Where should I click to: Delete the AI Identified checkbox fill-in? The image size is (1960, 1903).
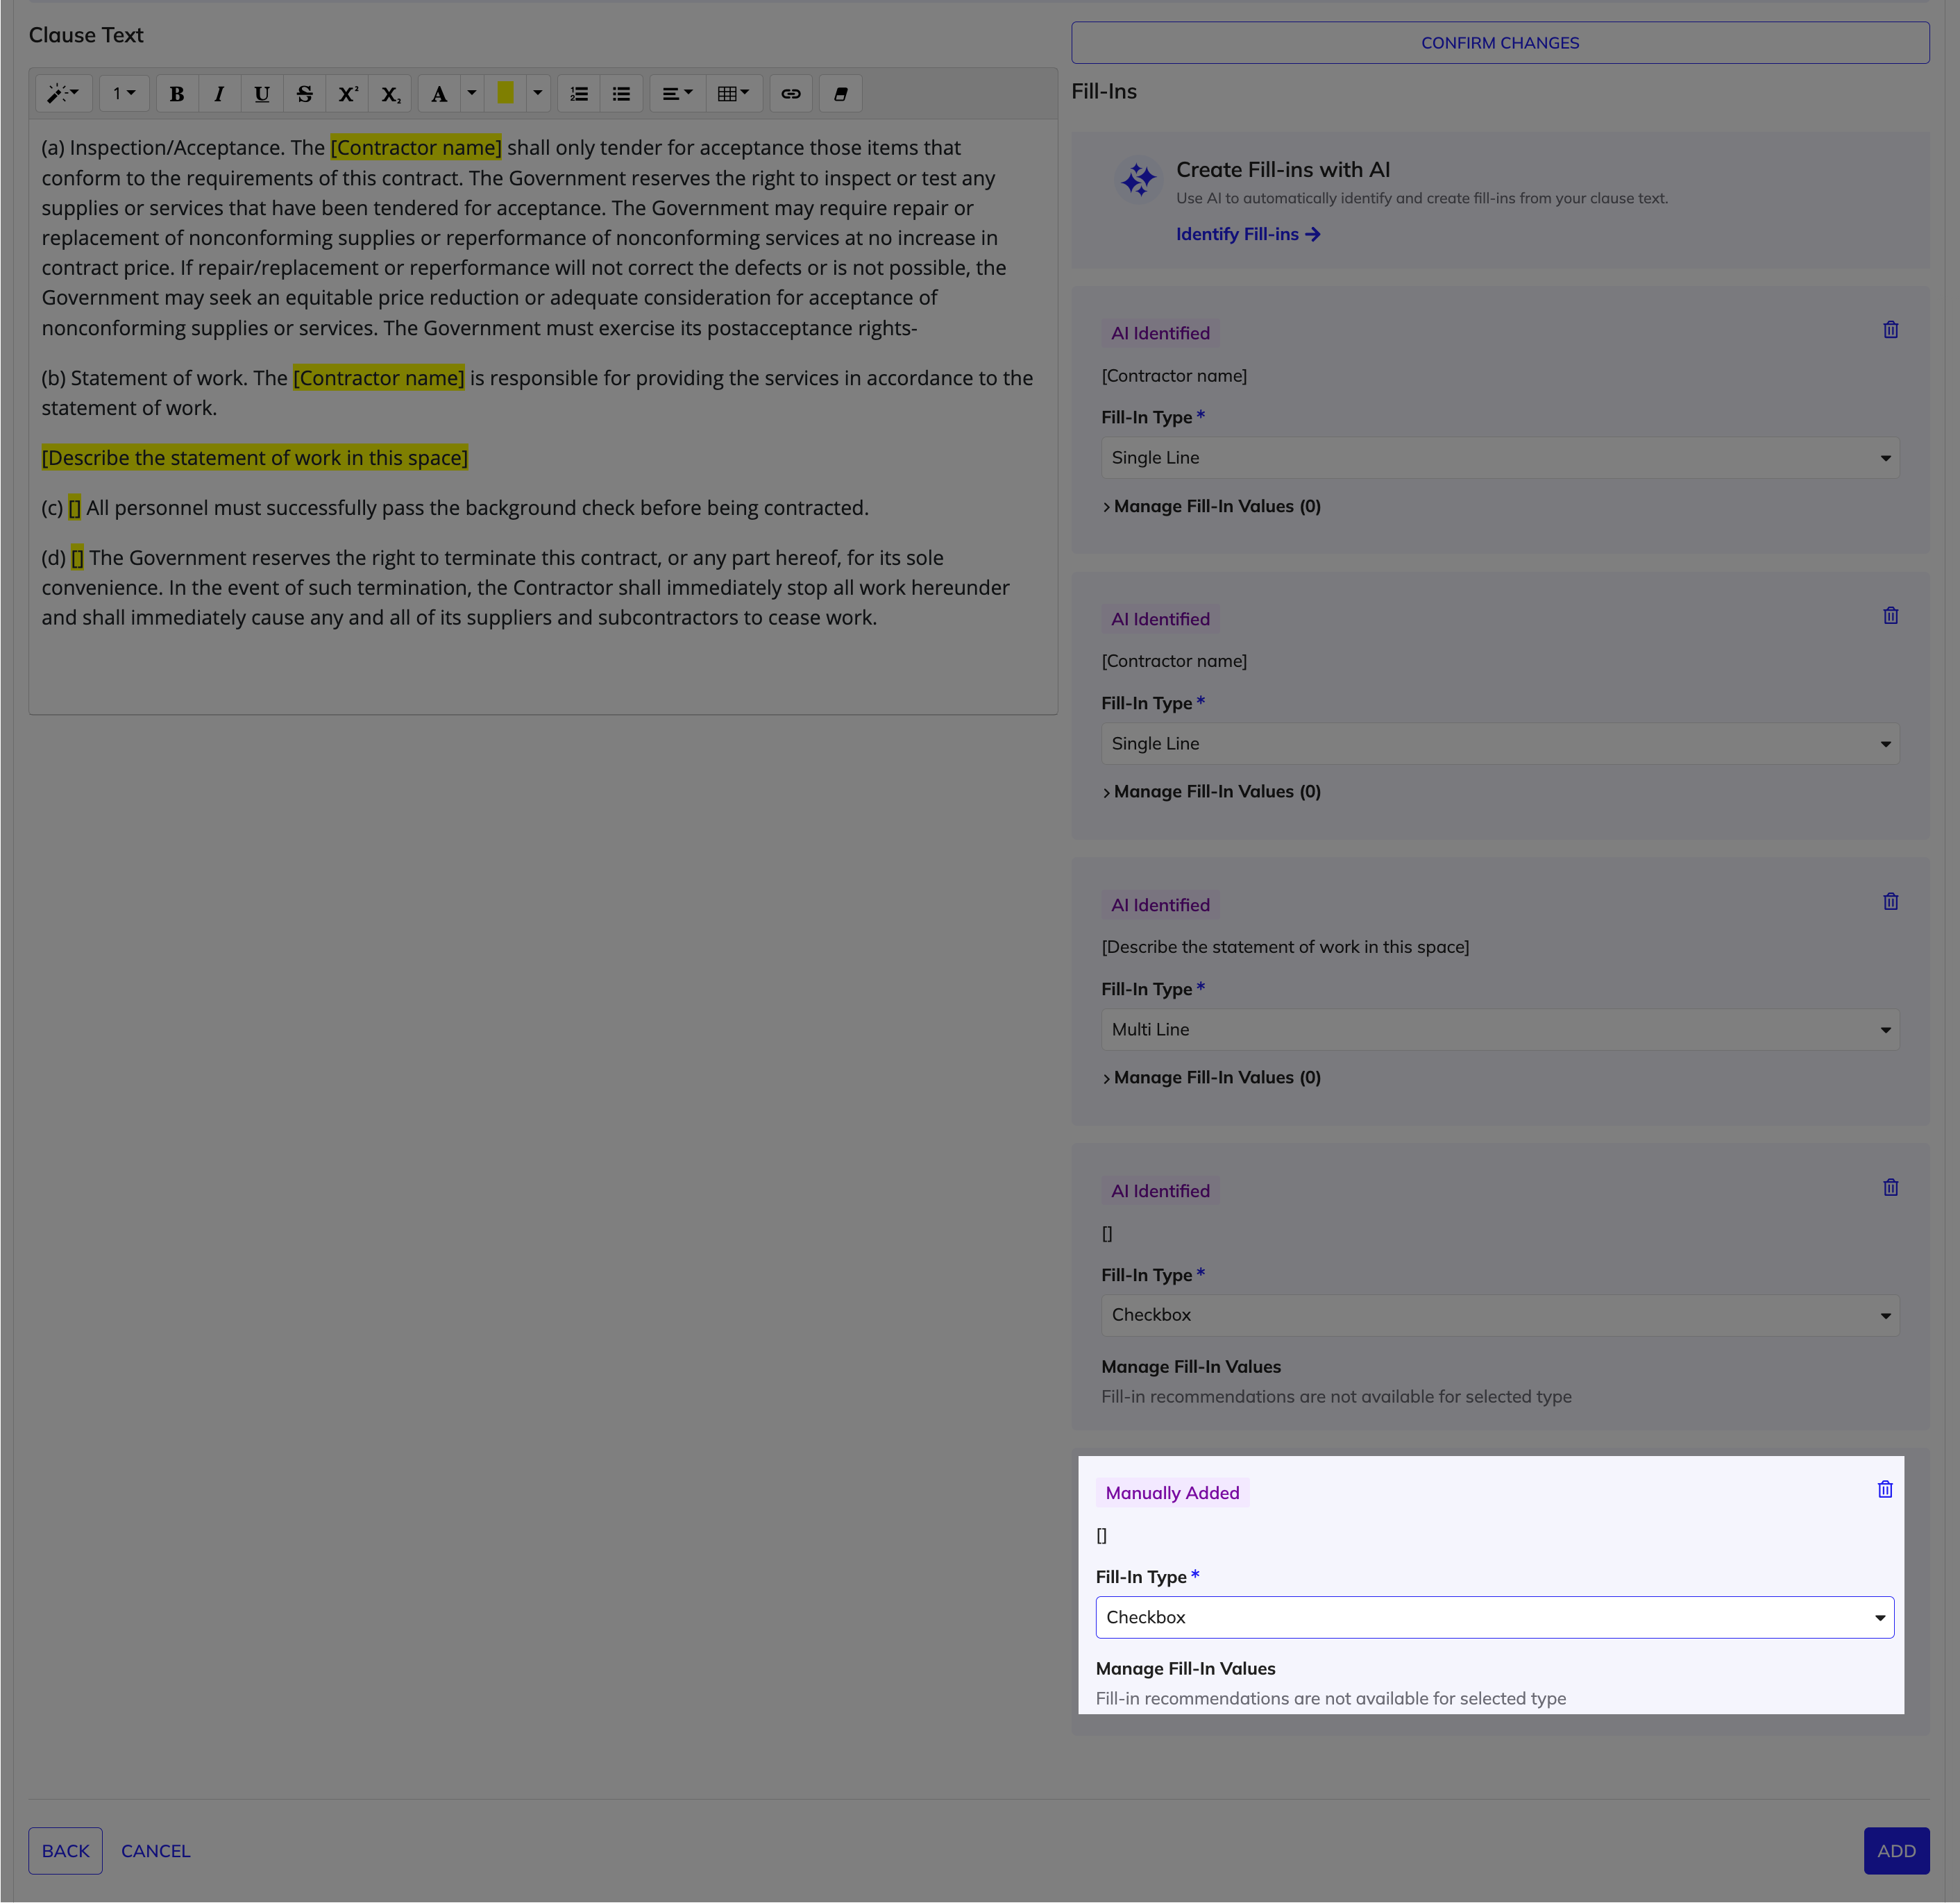1890,1188
